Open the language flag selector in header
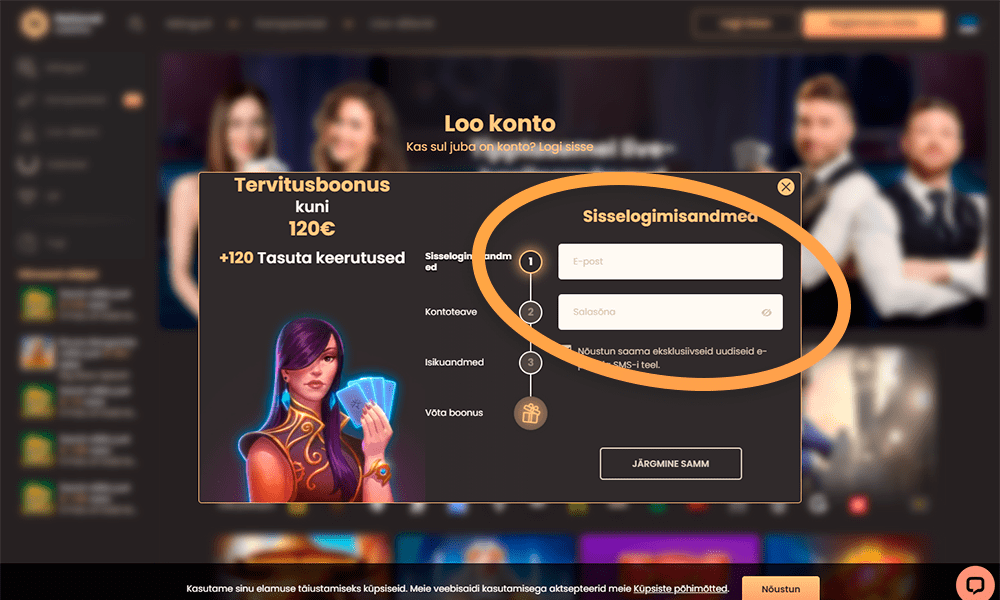Image resolution: width=1000 pixels, height=600 pixels. [969, 24]
